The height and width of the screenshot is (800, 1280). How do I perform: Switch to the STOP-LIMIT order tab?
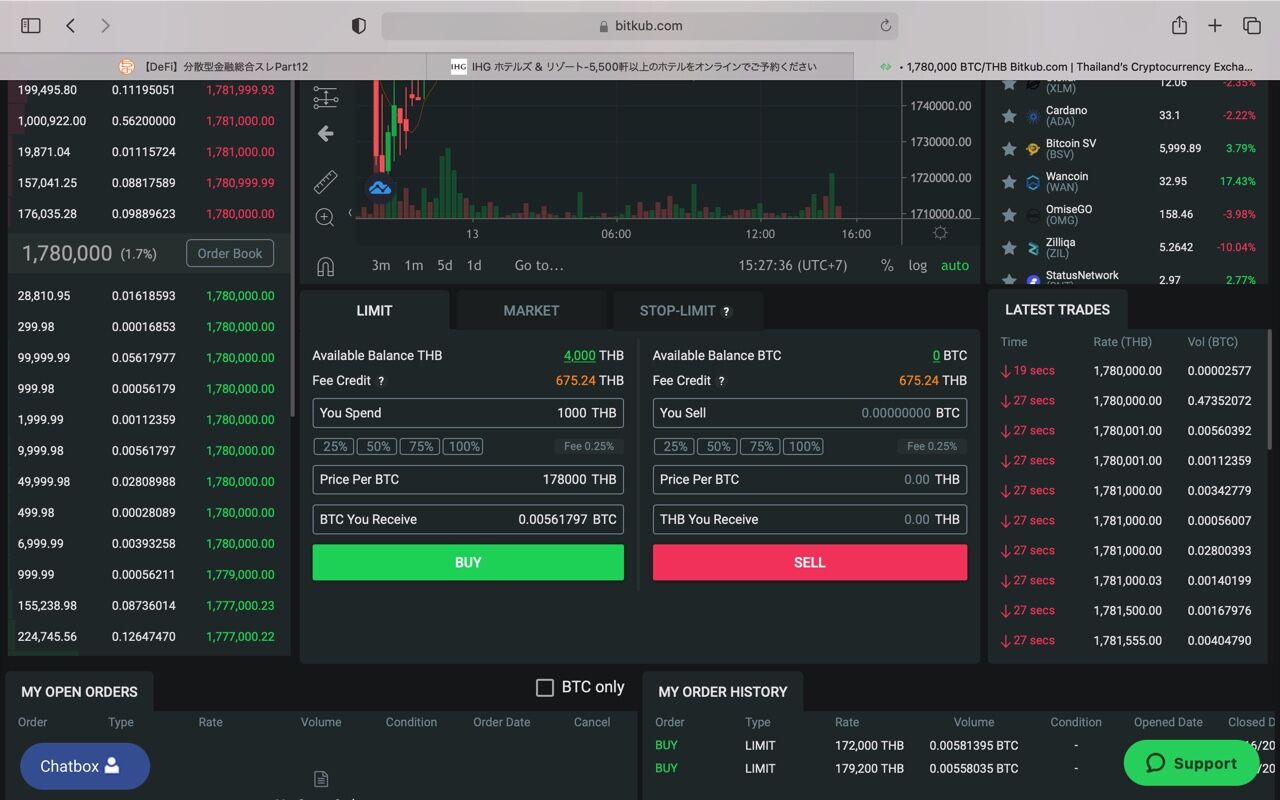(688, 310)
